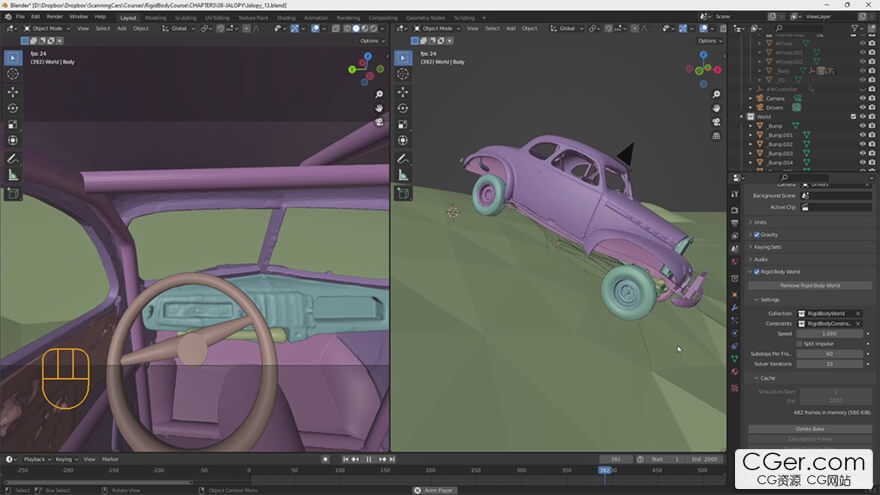Expand the Keying Sets section
Screen dimensions: 880x495
pyautogui.click(x=767, y=247)
